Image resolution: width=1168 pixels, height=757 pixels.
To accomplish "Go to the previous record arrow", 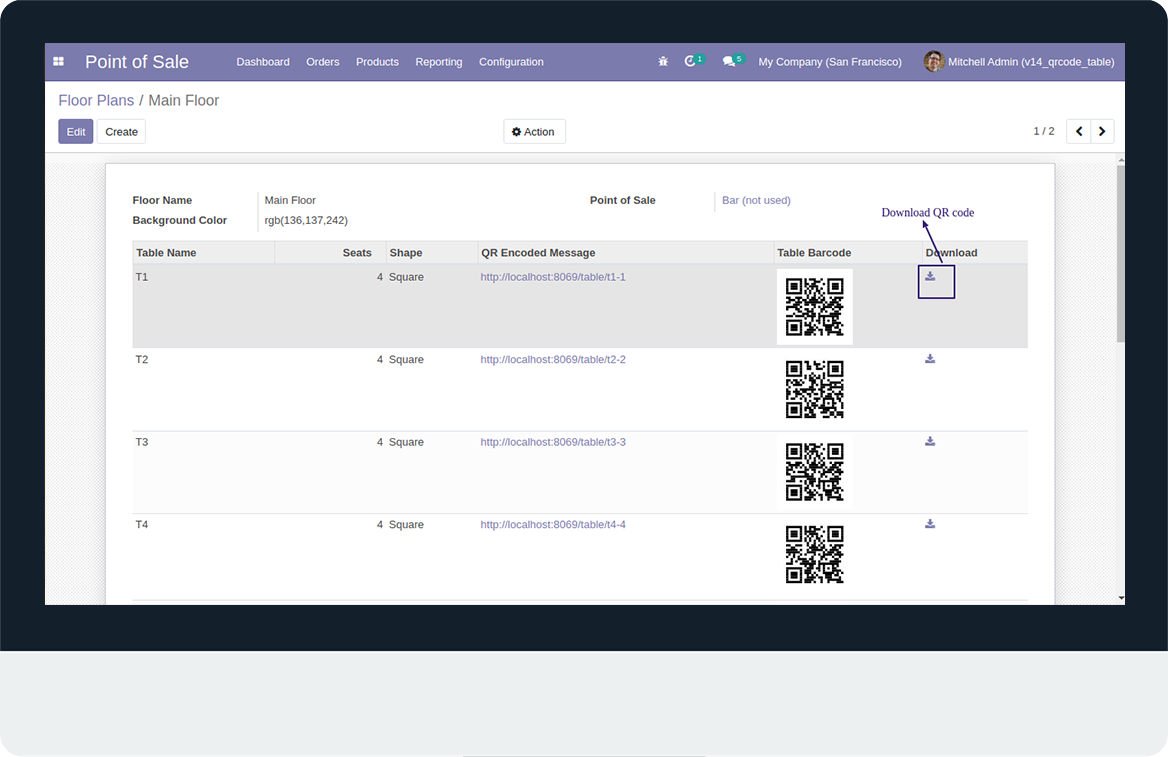I will pos(1079,131).
